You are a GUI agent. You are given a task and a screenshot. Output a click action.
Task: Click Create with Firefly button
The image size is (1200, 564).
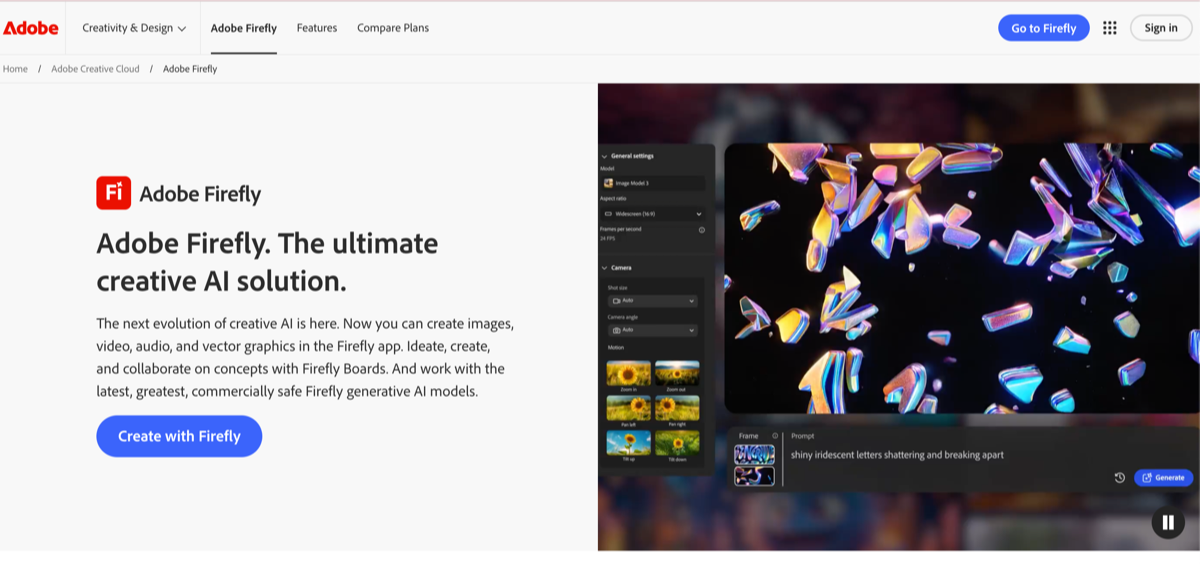click(x=179, y=436)
